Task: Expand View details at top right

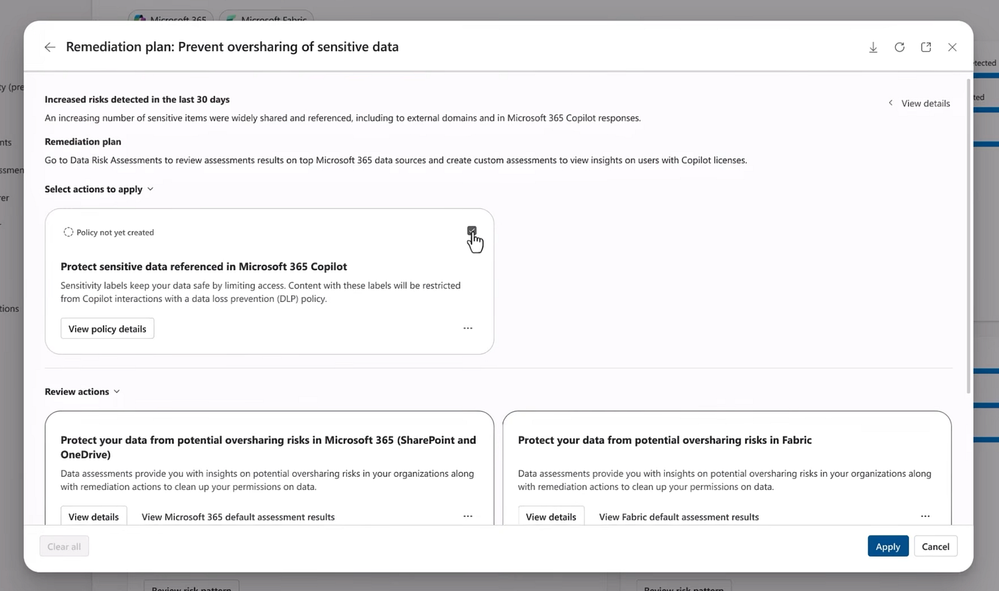Action: click(x=920, y=103)
